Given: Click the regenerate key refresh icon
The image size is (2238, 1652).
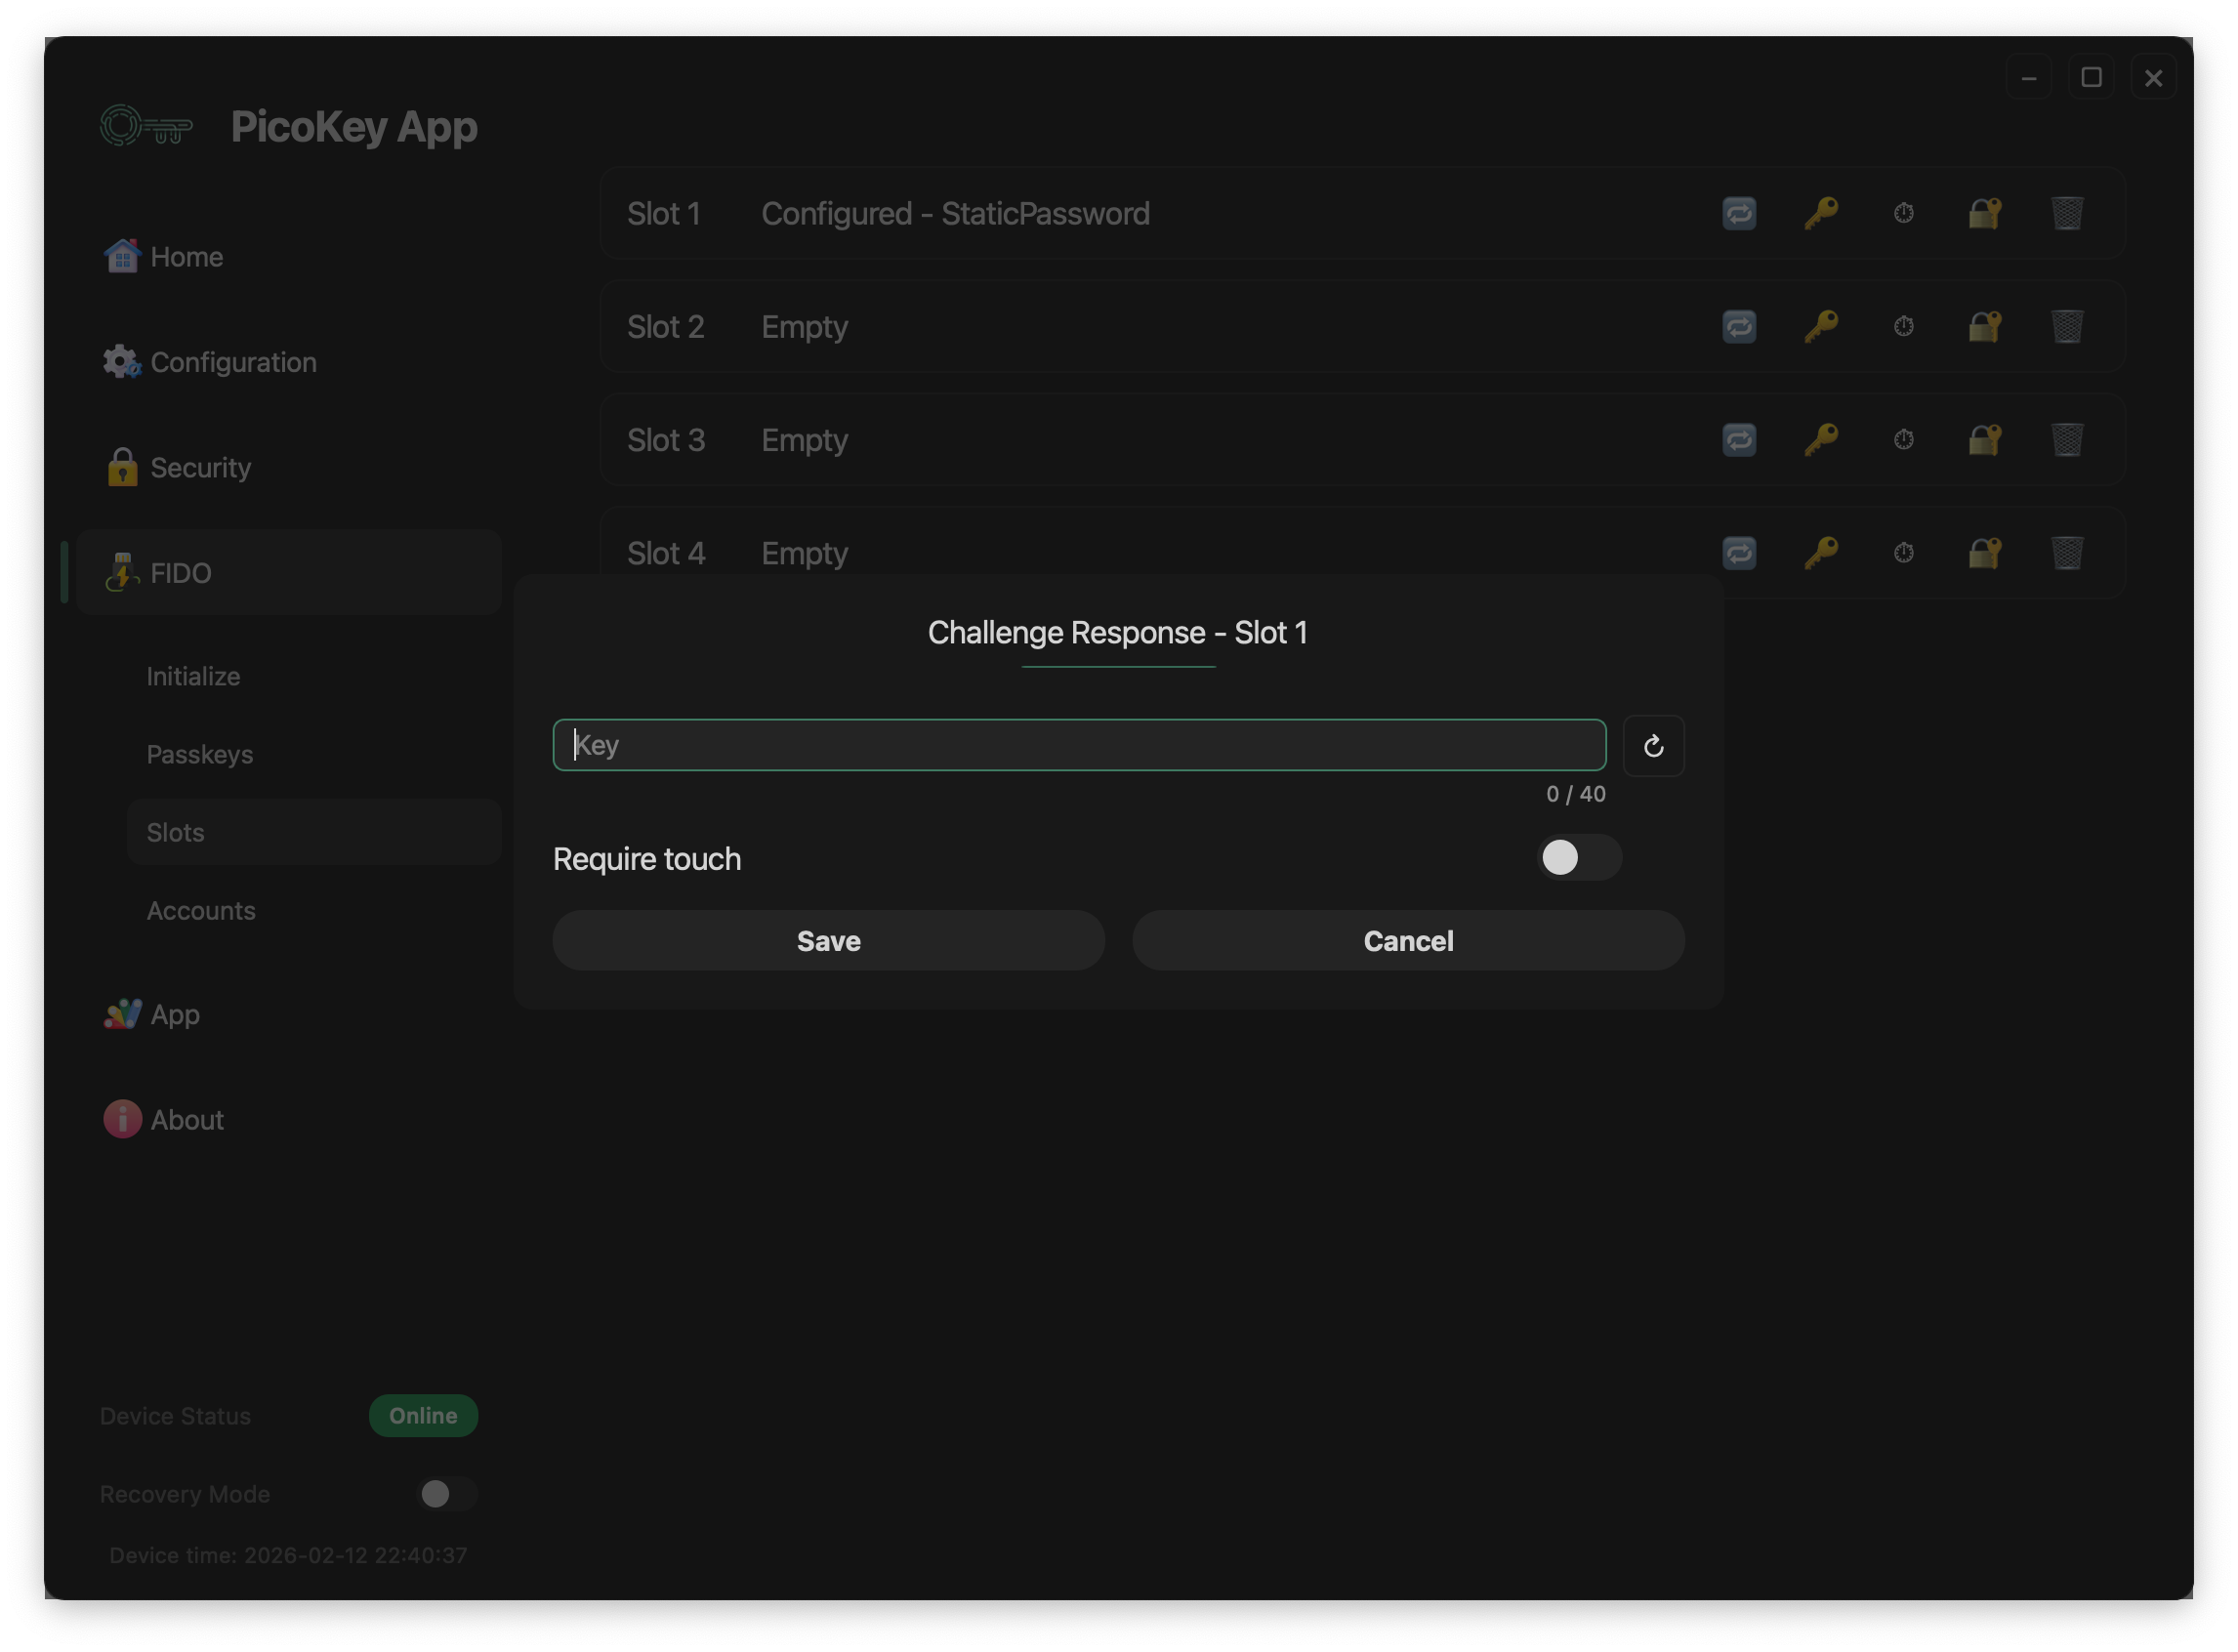Looking at the screenshot, I should pyautogui.click(x=1653, y=746).
